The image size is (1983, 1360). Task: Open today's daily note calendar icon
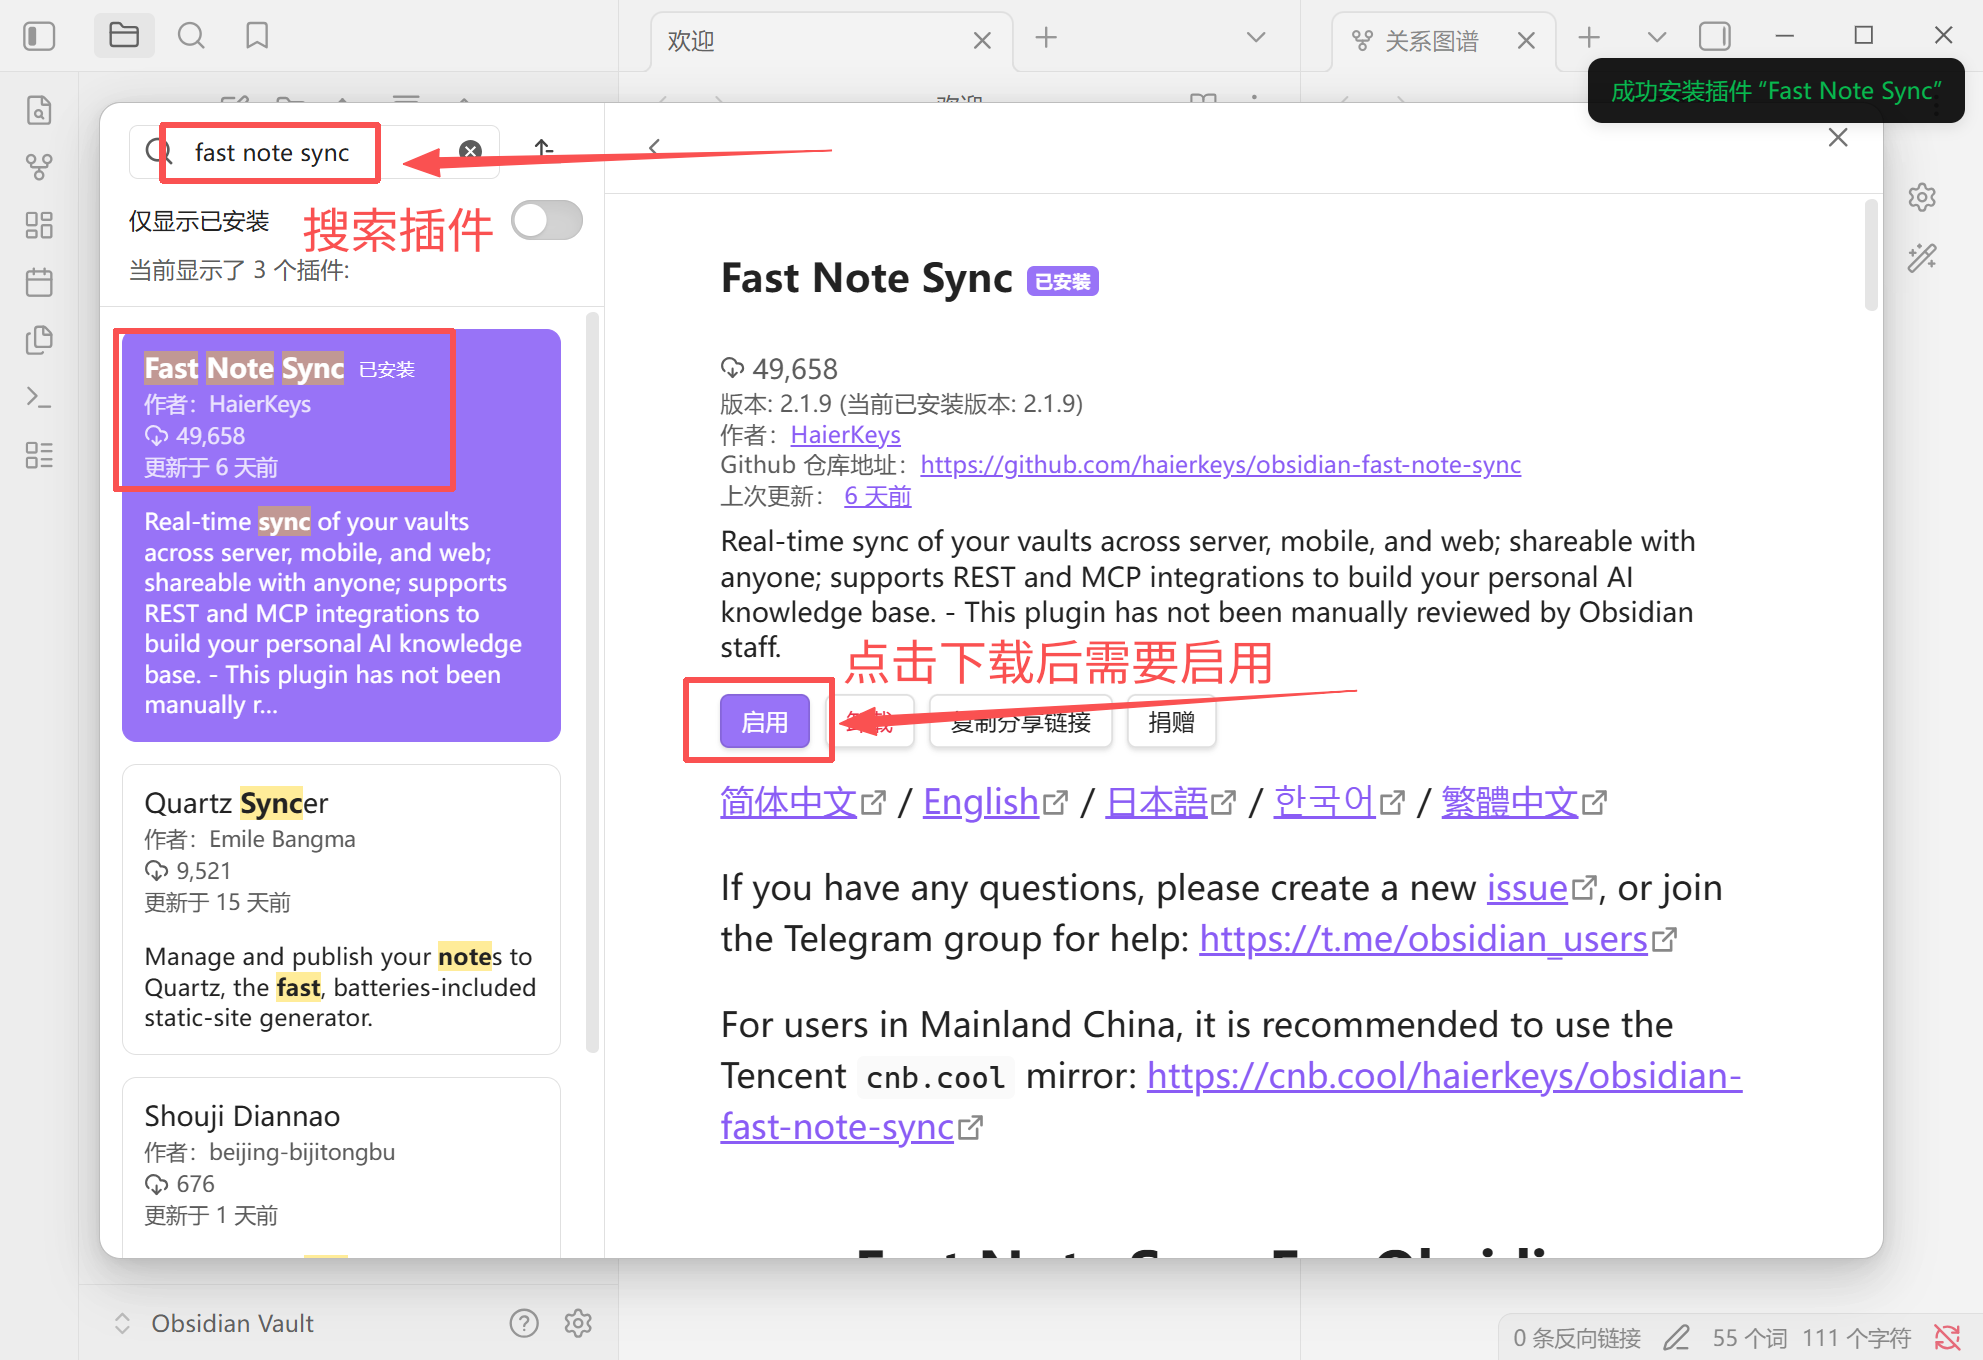point(39,282)
